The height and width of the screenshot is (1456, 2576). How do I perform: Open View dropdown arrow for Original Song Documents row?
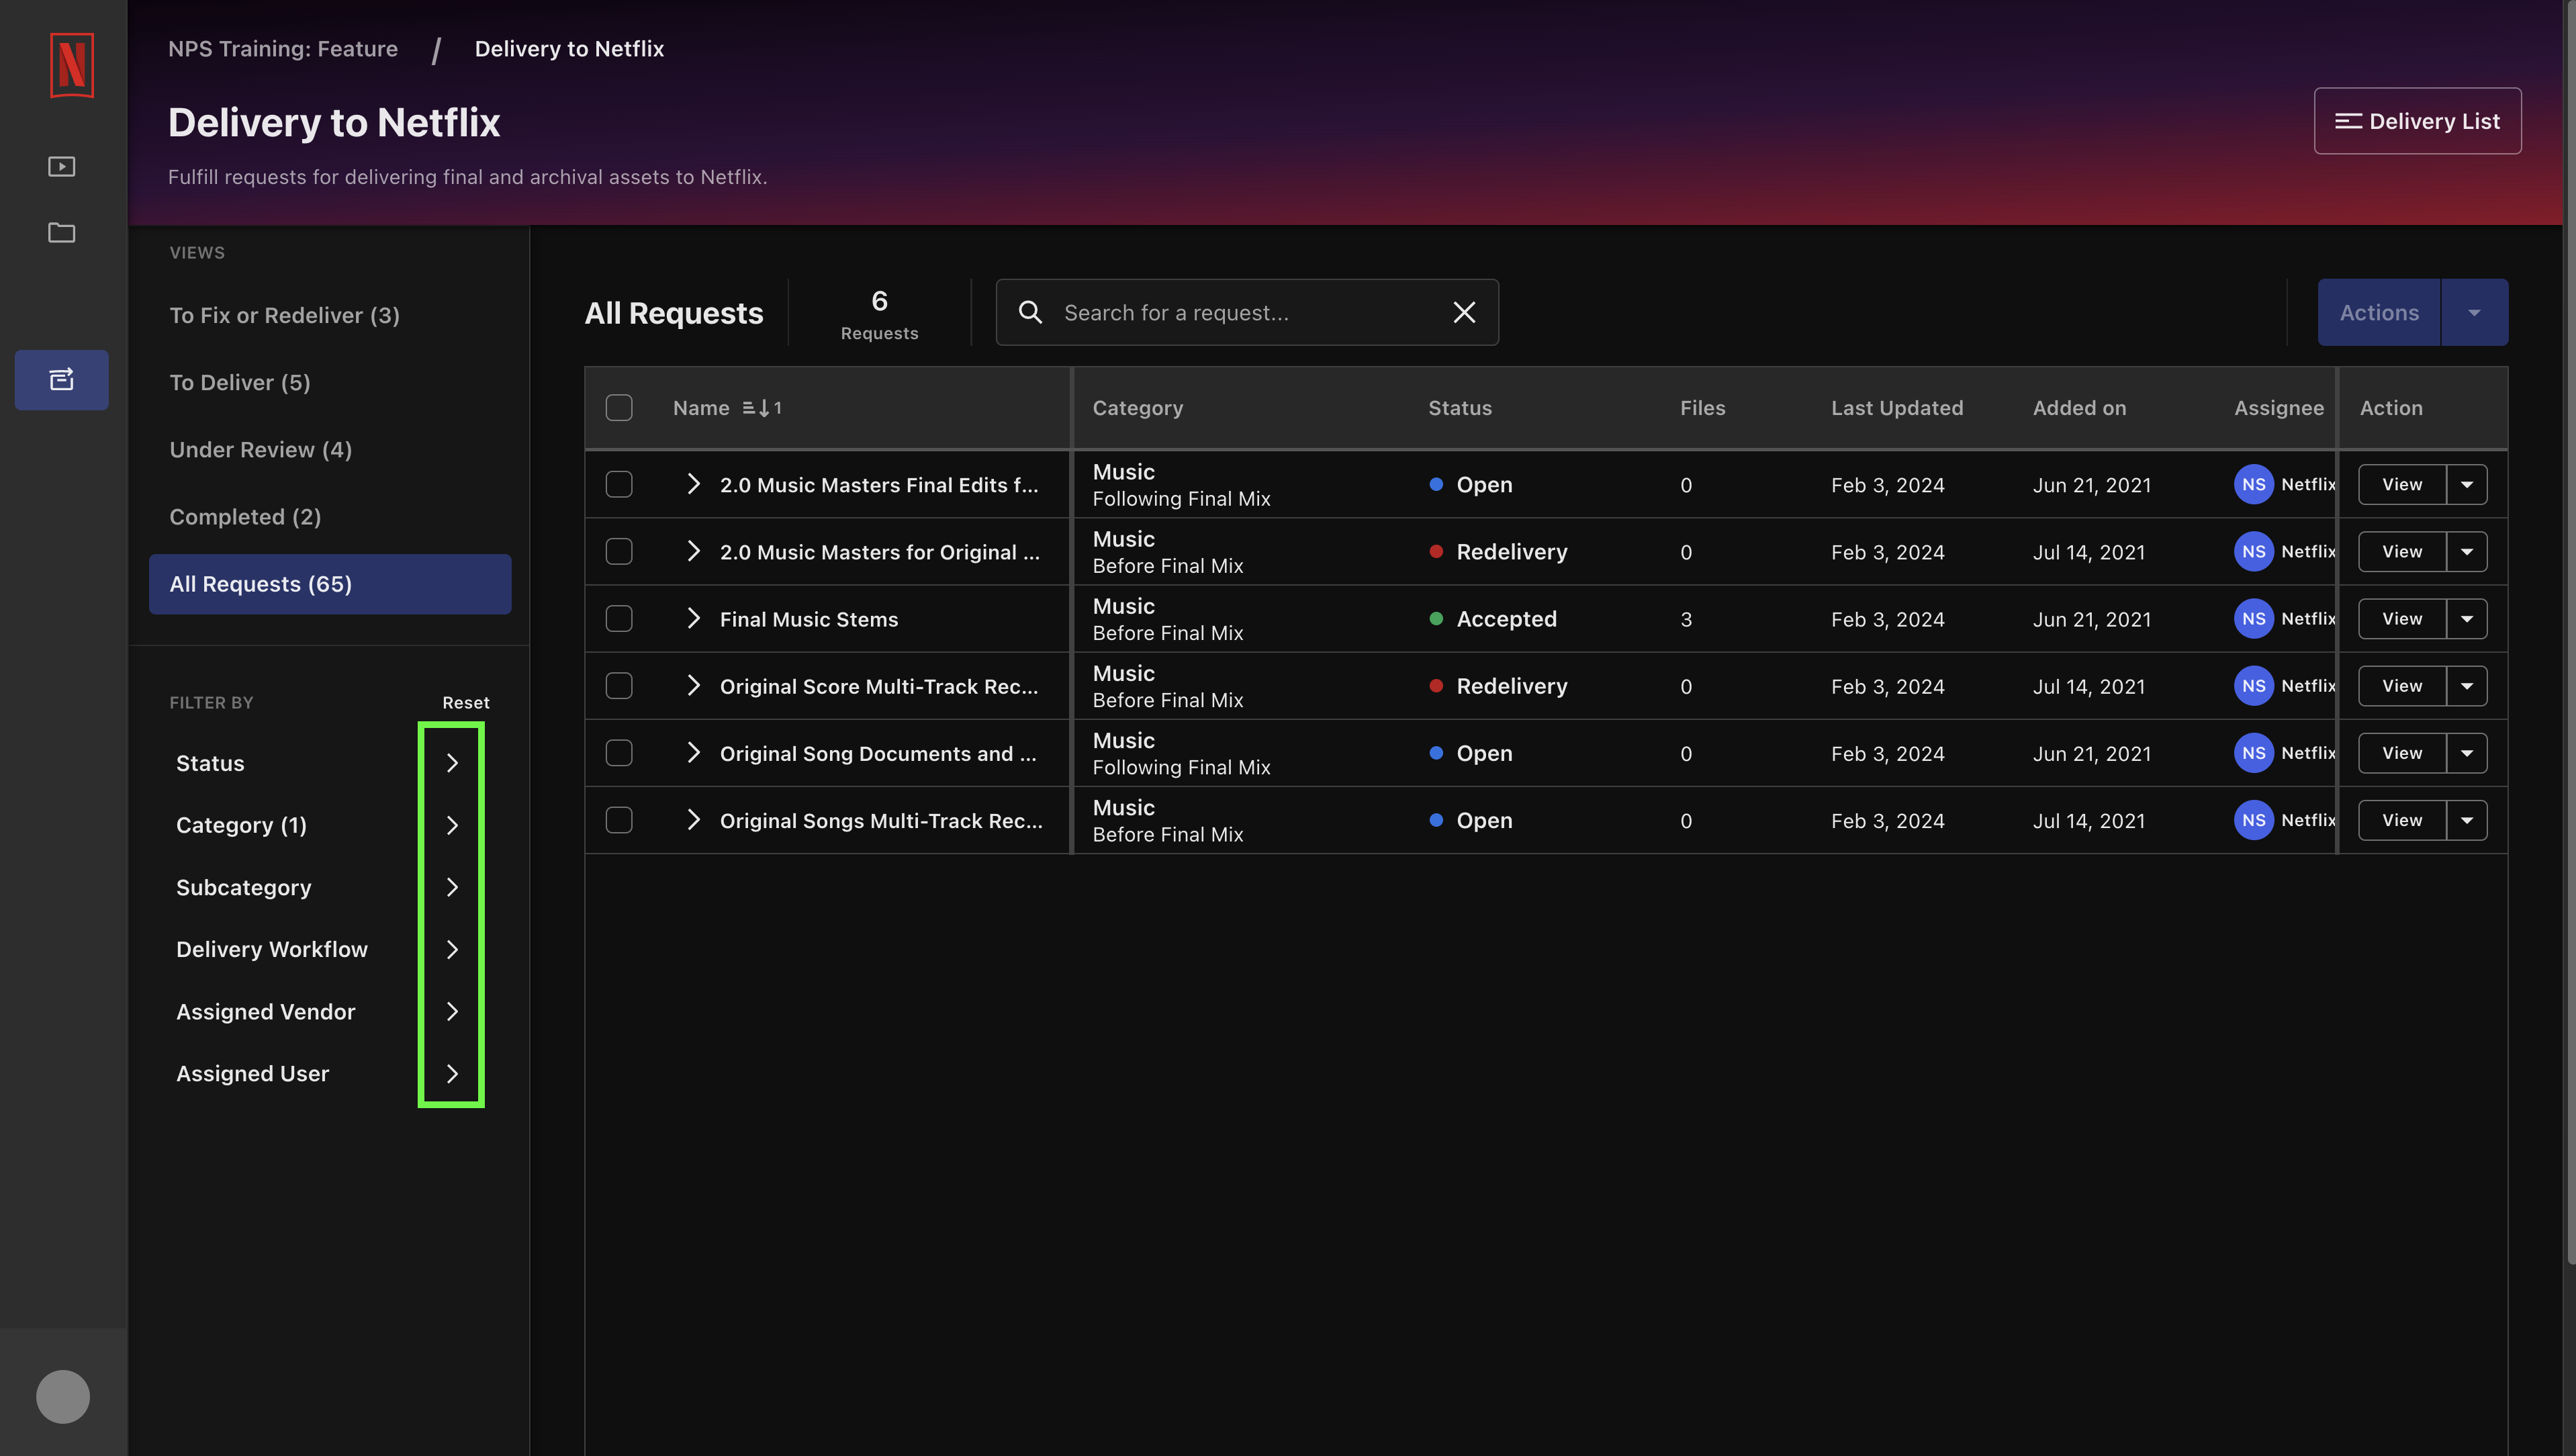(x=2467, y=753)
